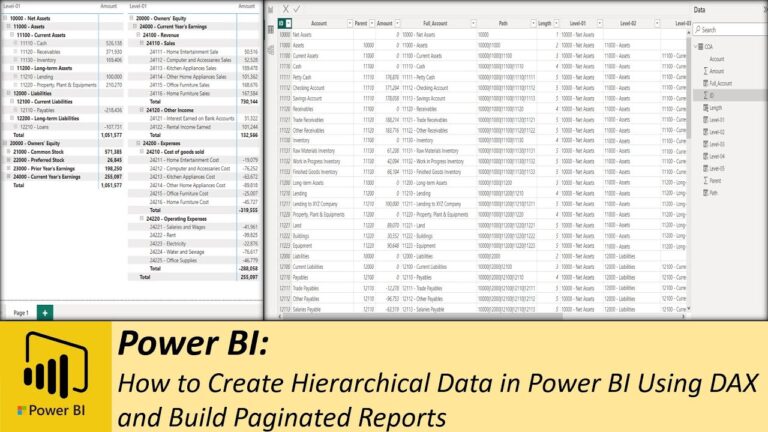Select the COA table in the Data pane
The width and height of the screenshot is (768, 432).
point(708,47)
